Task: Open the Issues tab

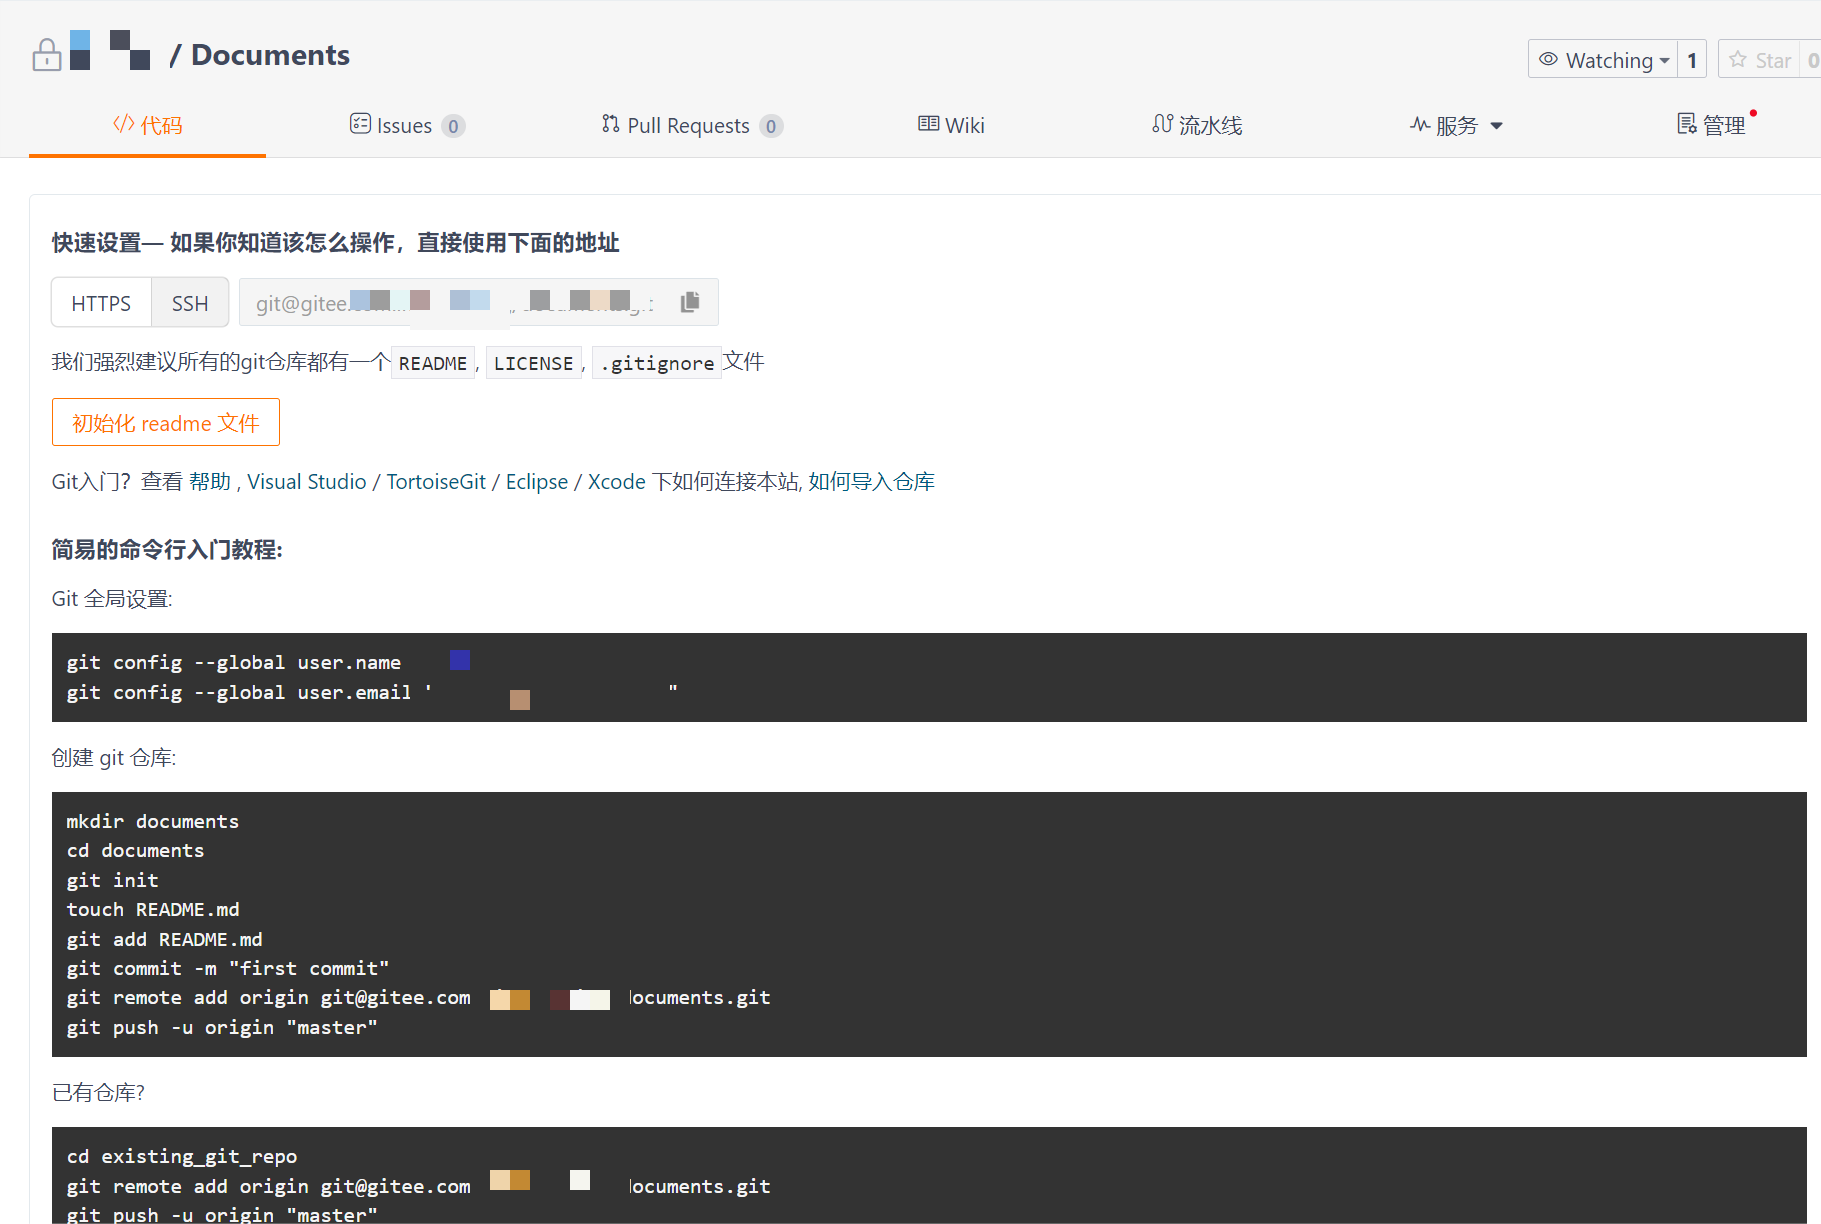Action: tap(407, 125)
